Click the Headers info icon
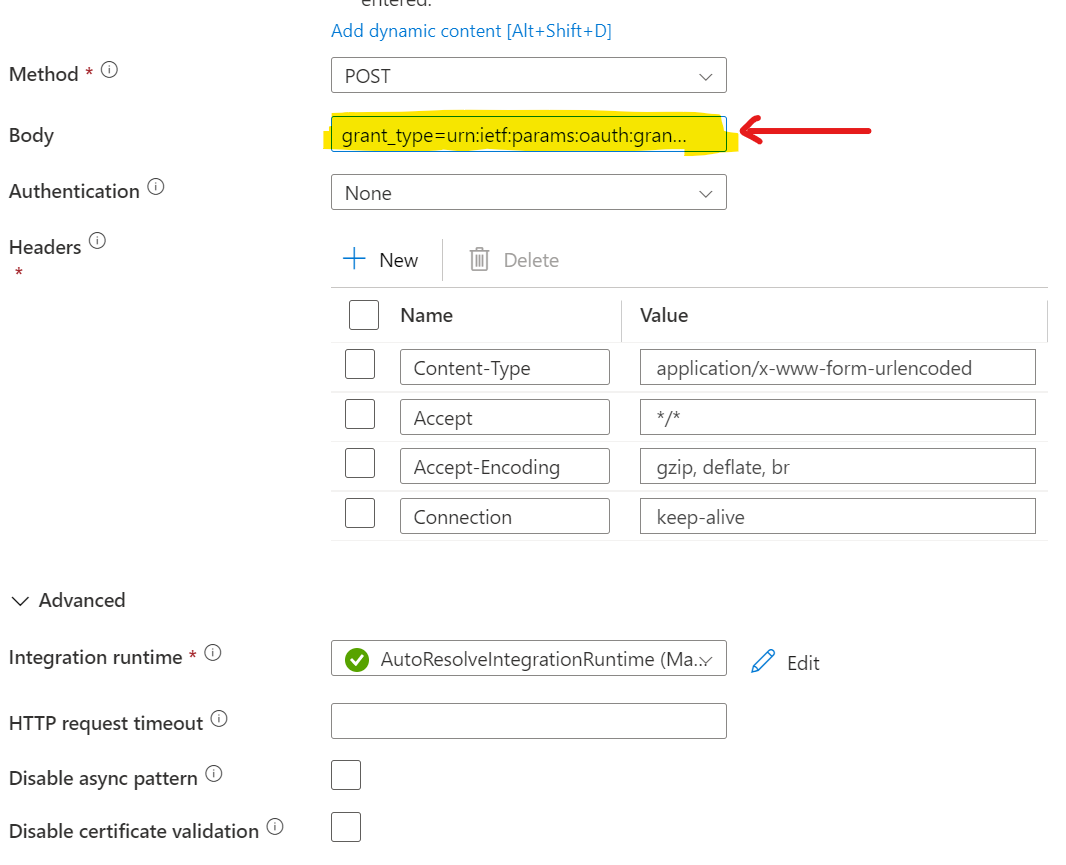Viewport: 1066px width, 865px height. [x=97, y=240]
